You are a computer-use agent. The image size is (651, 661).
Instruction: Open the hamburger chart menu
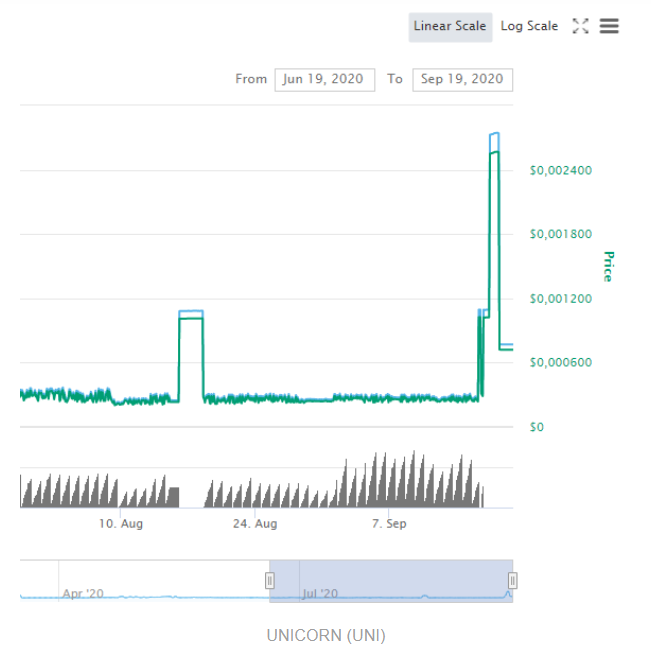click(609, 26)
